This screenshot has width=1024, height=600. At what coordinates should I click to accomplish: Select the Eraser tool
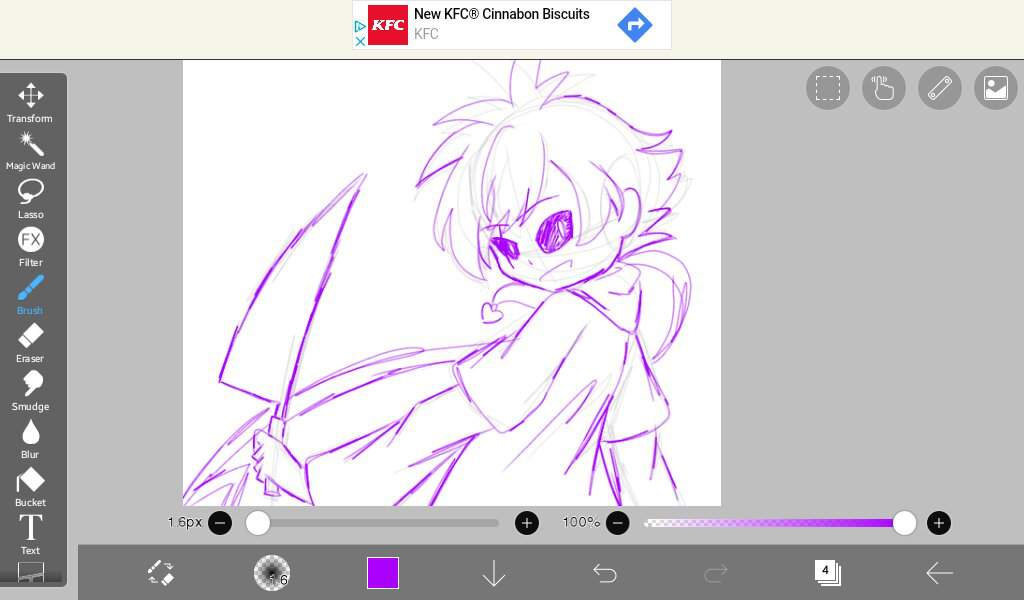tap(30, 343)
